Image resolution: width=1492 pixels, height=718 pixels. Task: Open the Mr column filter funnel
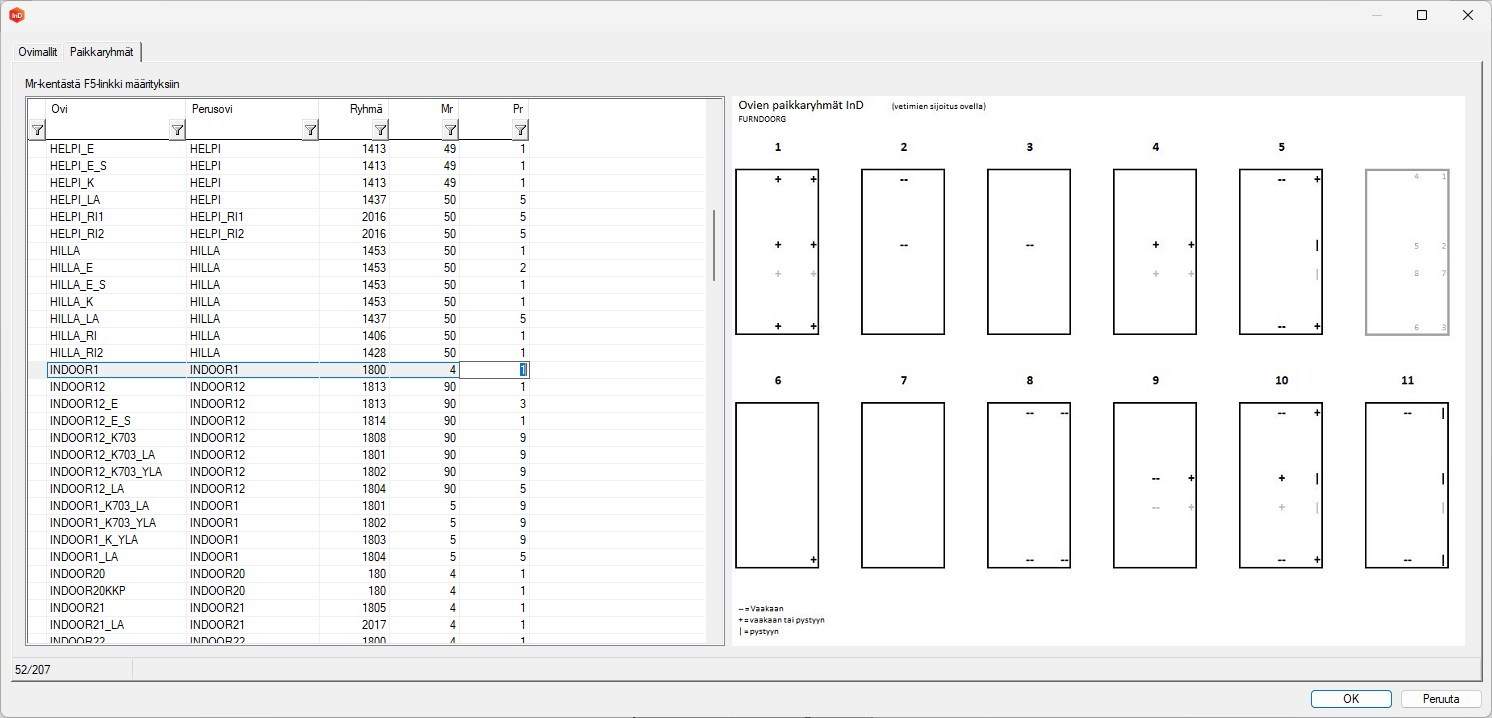pos(450,130)
